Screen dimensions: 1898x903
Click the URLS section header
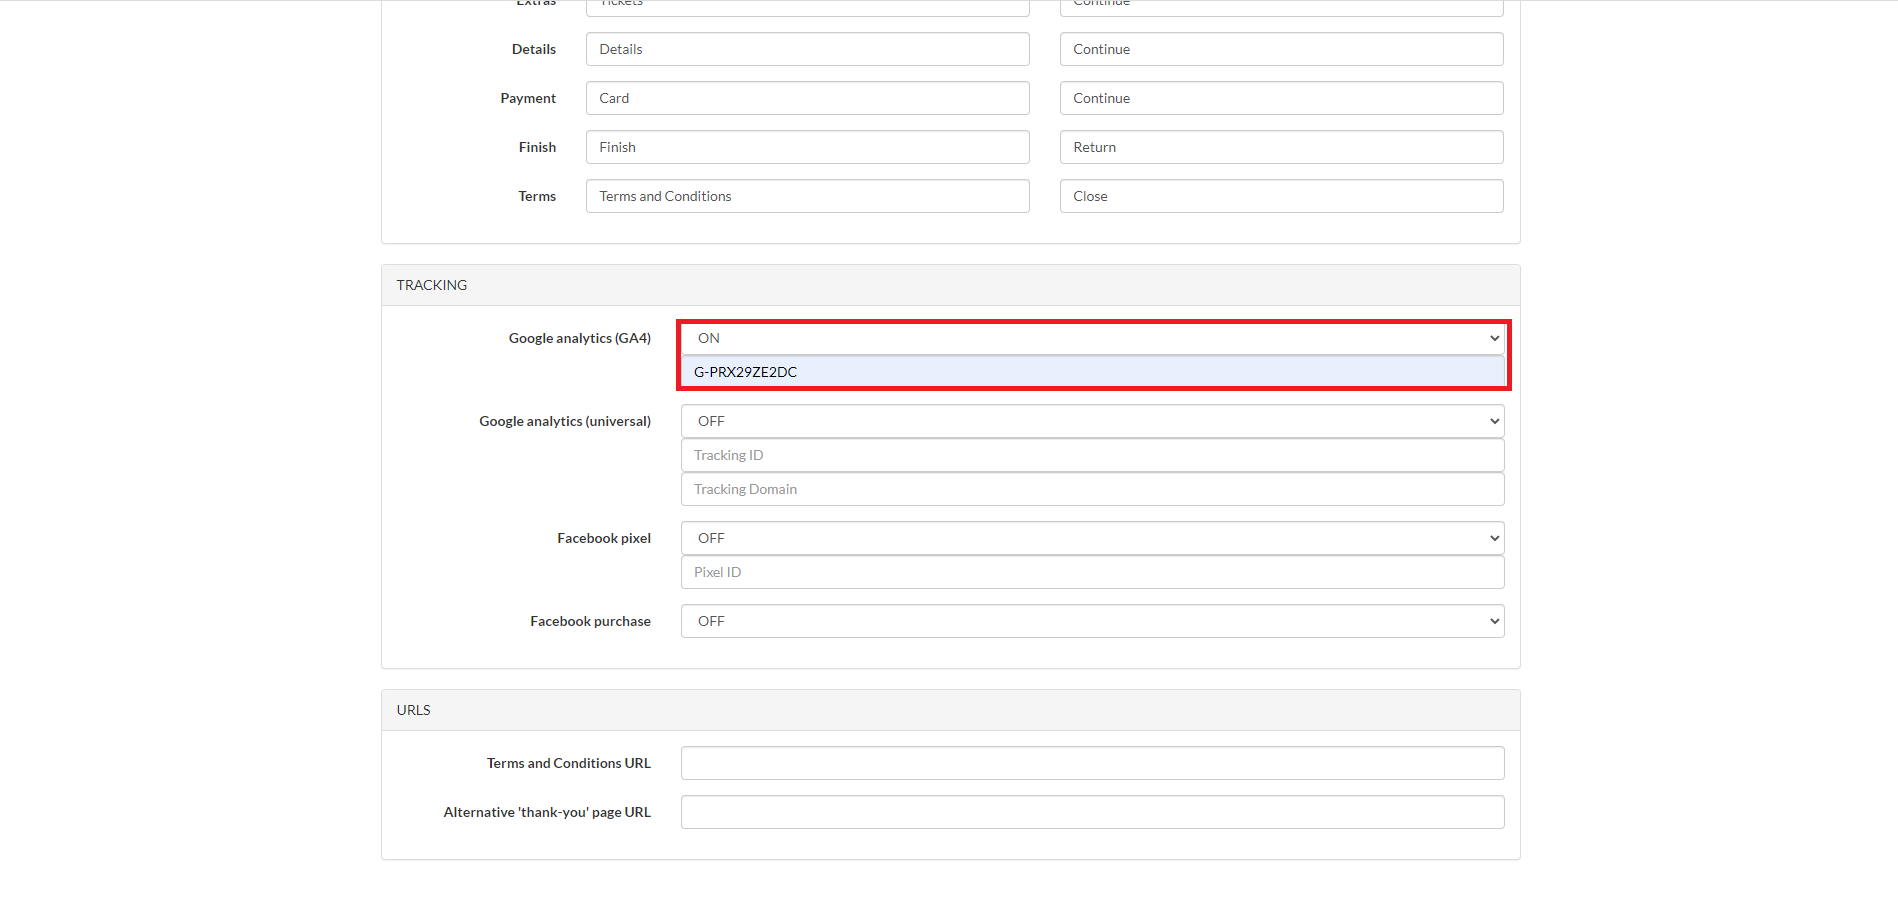[950, 710]
